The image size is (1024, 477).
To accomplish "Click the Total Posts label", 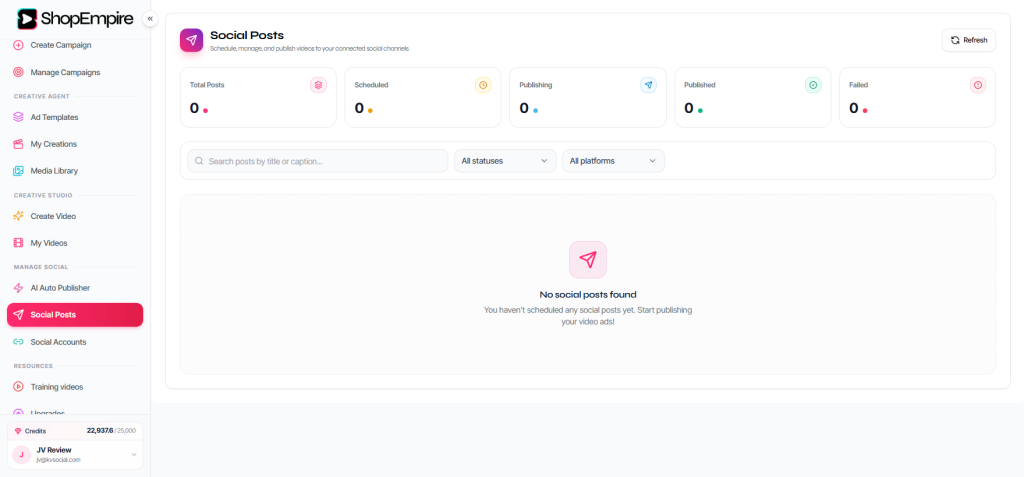I will [x=207, y=85].
